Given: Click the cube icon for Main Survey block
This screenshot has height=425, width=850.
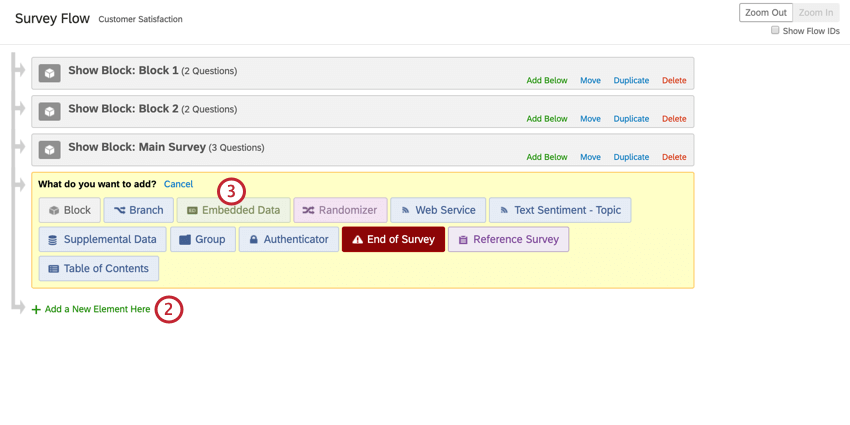Looking at the screenshot, I should point(49,150).
